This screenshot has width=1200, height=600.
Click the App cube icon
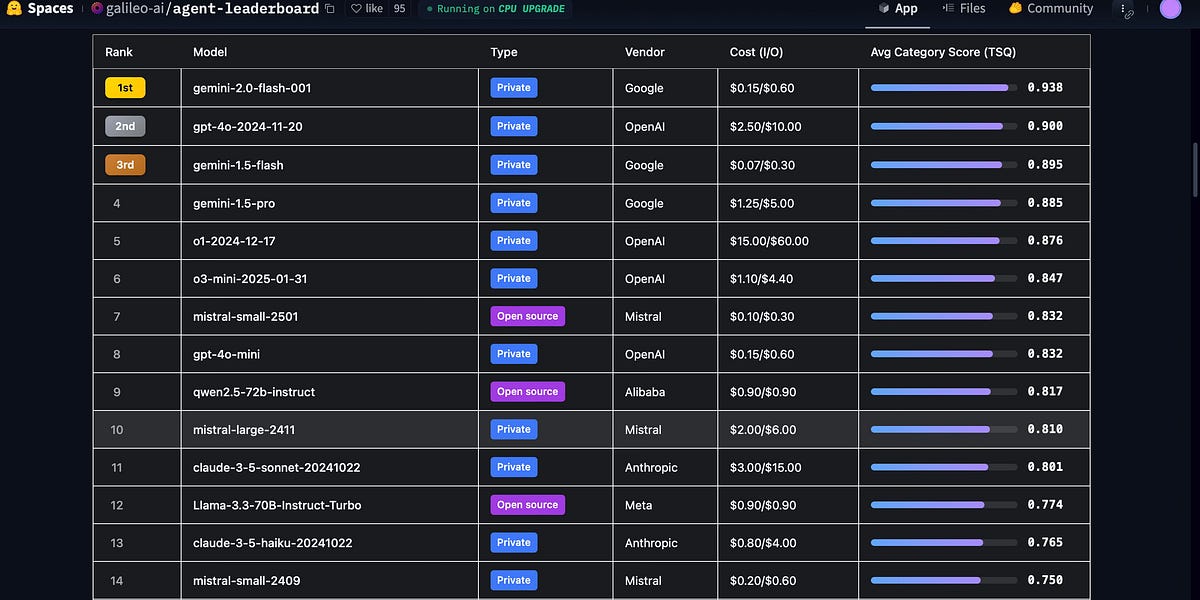pyautogui.click(x=882, y=8)
